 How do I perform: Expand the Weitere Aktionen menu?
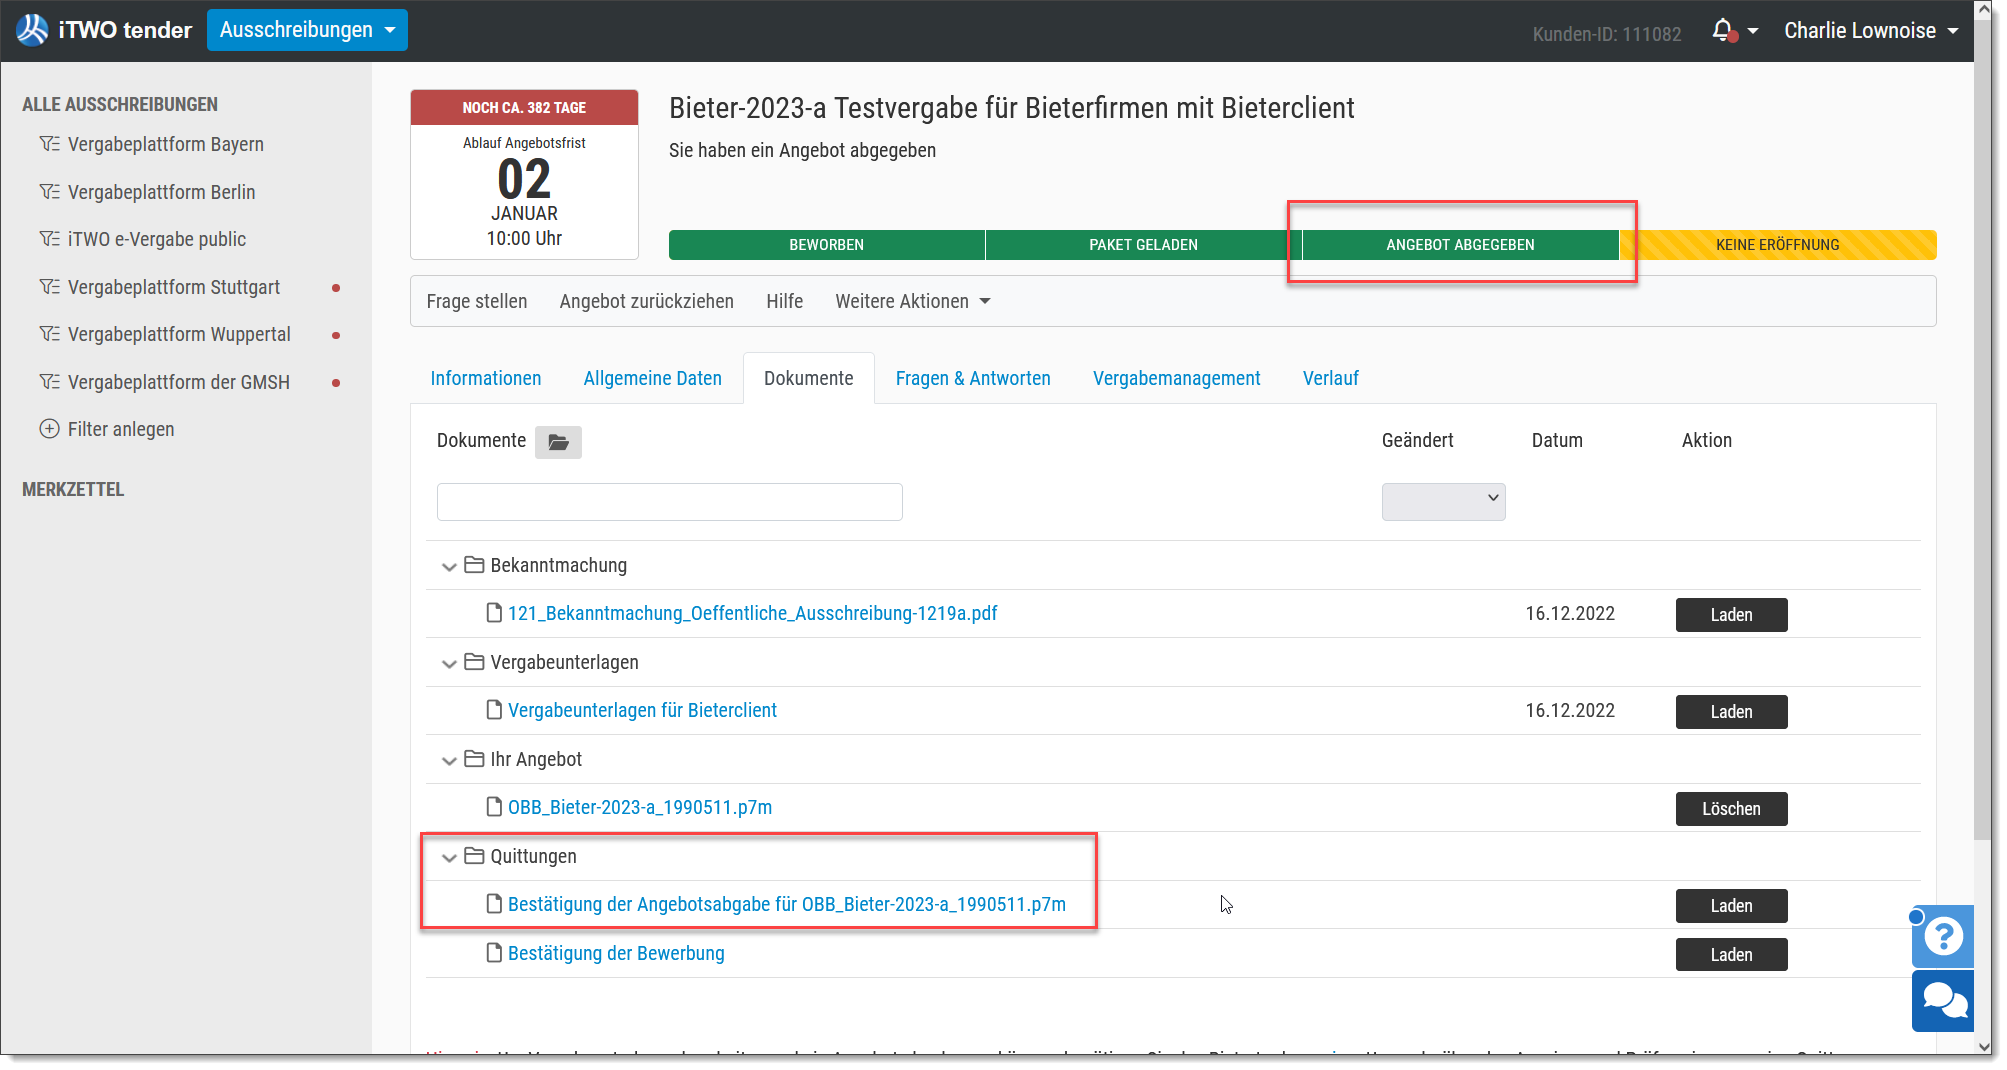[x=913, y=301]
